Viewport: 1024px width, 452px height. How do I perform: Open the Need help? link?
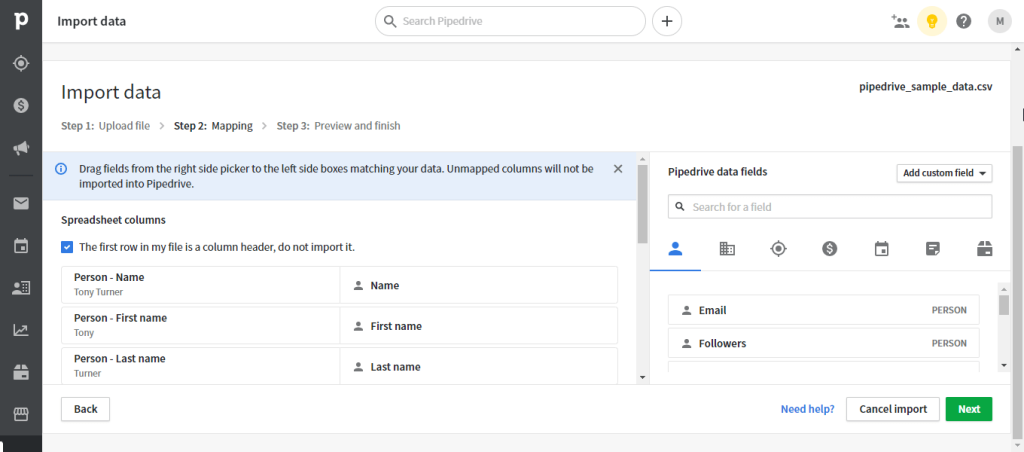(x=807, y=409)
